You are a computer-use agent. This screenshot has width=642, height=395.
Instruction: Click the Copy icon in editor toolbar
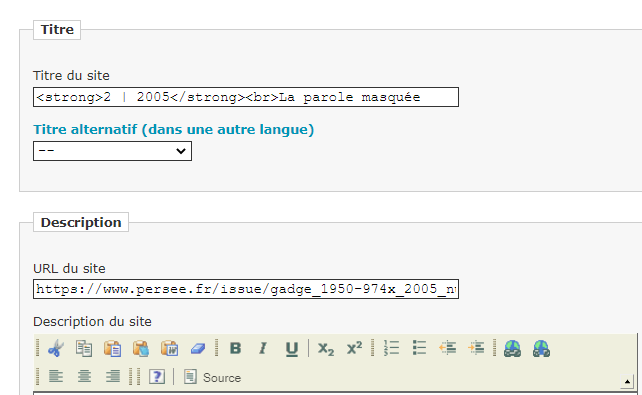(84, 348)
